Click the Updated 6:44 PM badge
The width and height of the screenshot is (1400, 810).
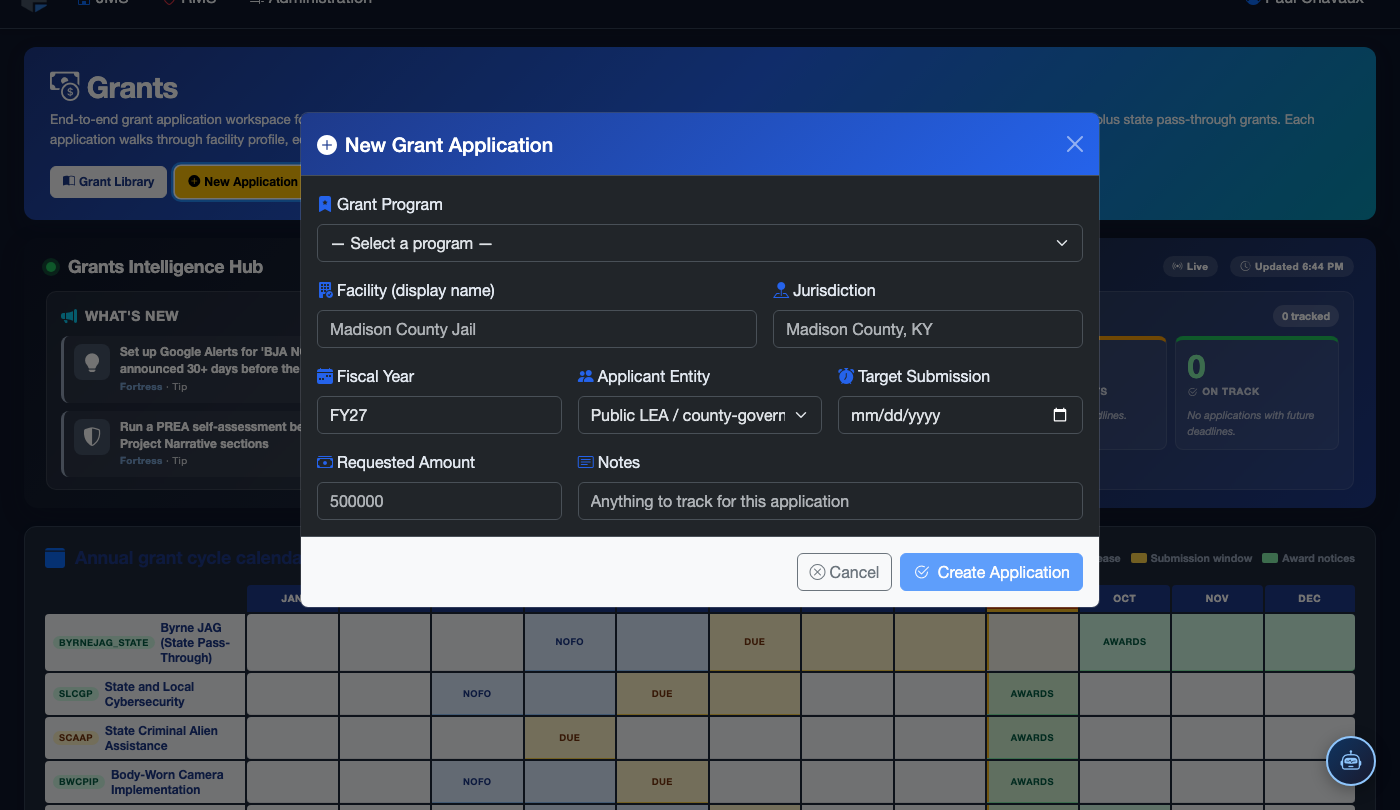tap(1292, 267)
